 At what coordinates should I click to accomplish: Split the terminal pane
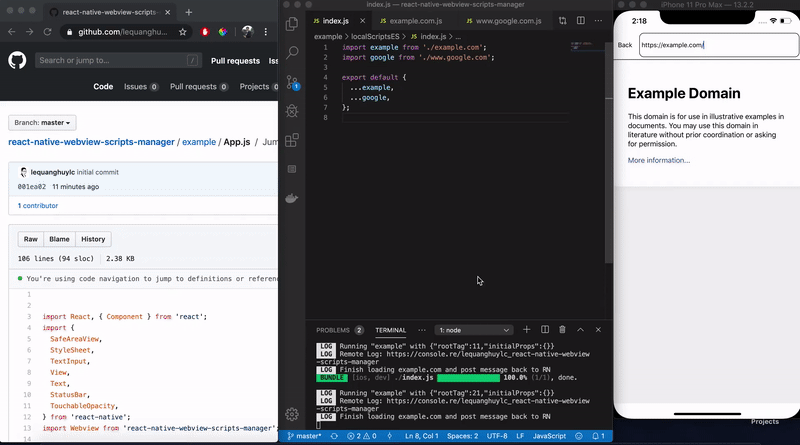[545, 330]
